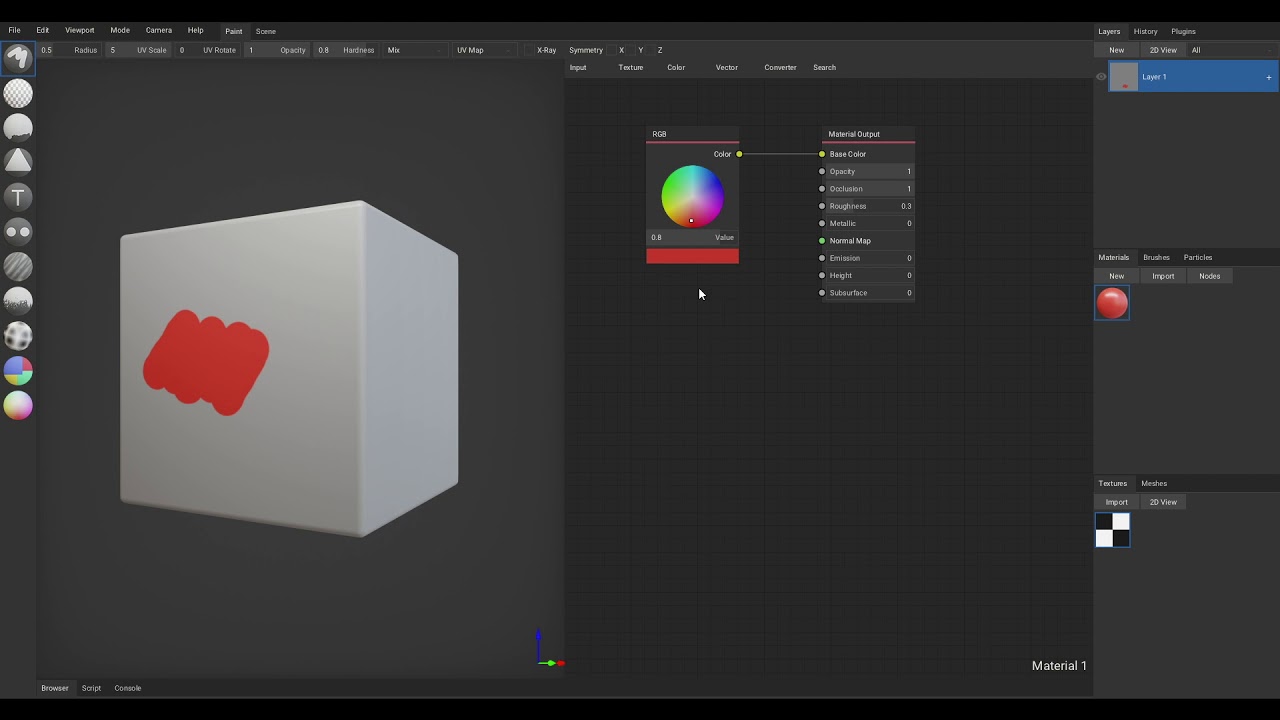Click the RGB node color wheel
1280x720 pixels.
(x=692, y=196)
